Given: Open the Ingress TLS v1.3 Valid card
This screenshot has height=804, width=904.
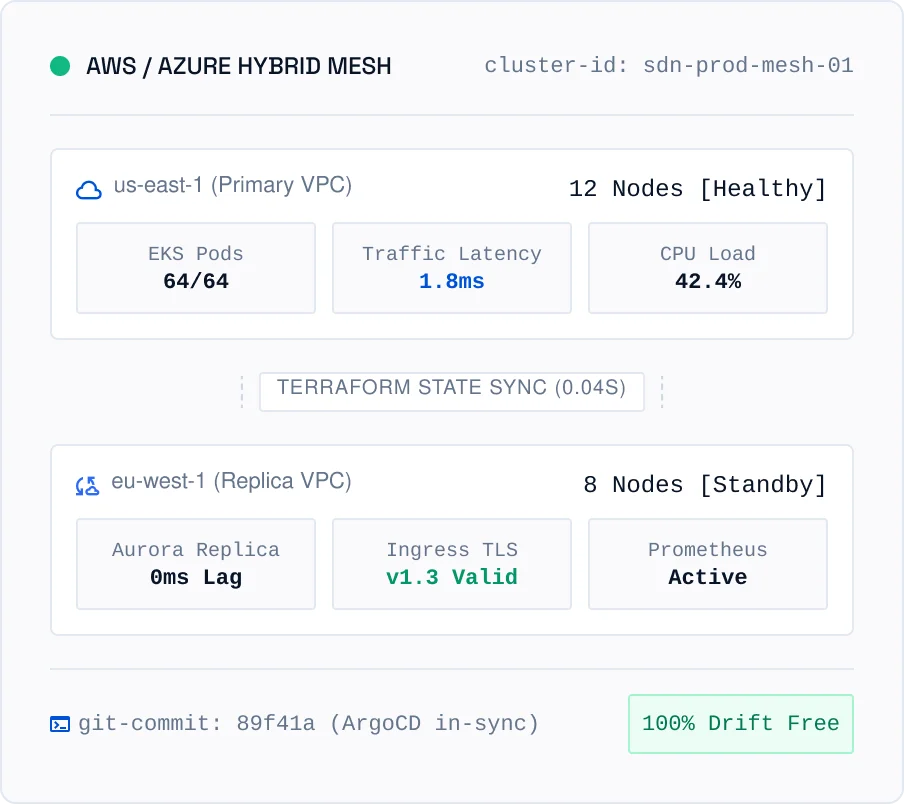Looking at the screenshot, I should [452, 564].
